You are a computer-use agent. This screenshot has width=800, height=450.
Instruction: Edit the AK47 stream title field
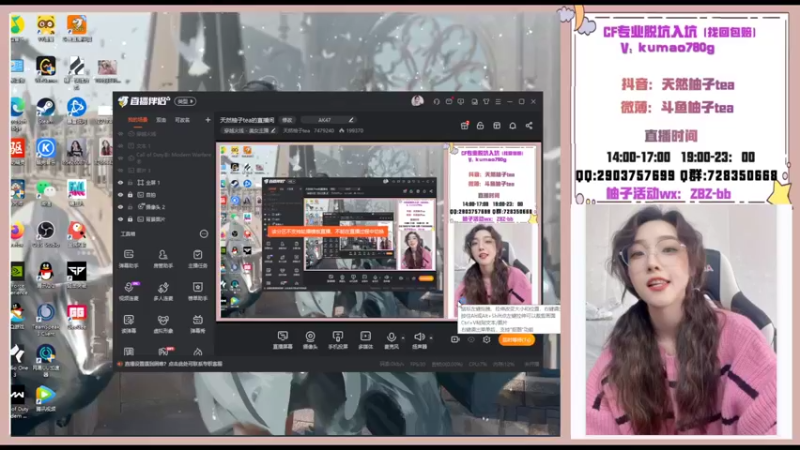tap(328, 120)
